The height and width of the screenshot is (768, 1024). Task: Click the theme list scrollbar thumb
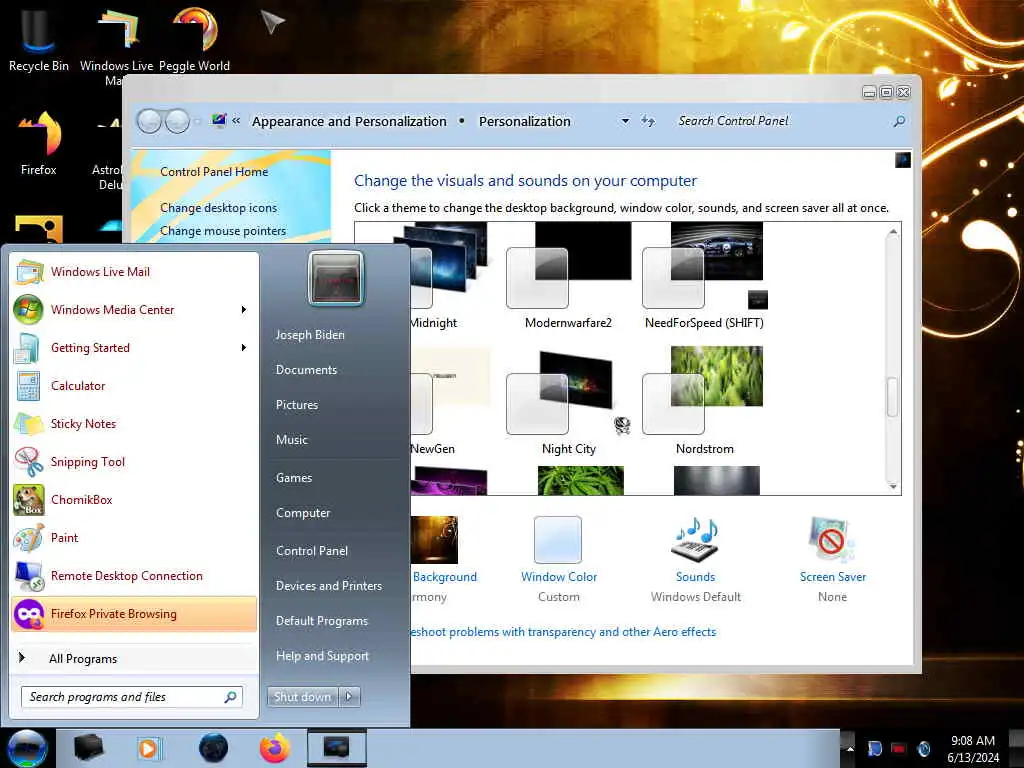pos(892,397)
